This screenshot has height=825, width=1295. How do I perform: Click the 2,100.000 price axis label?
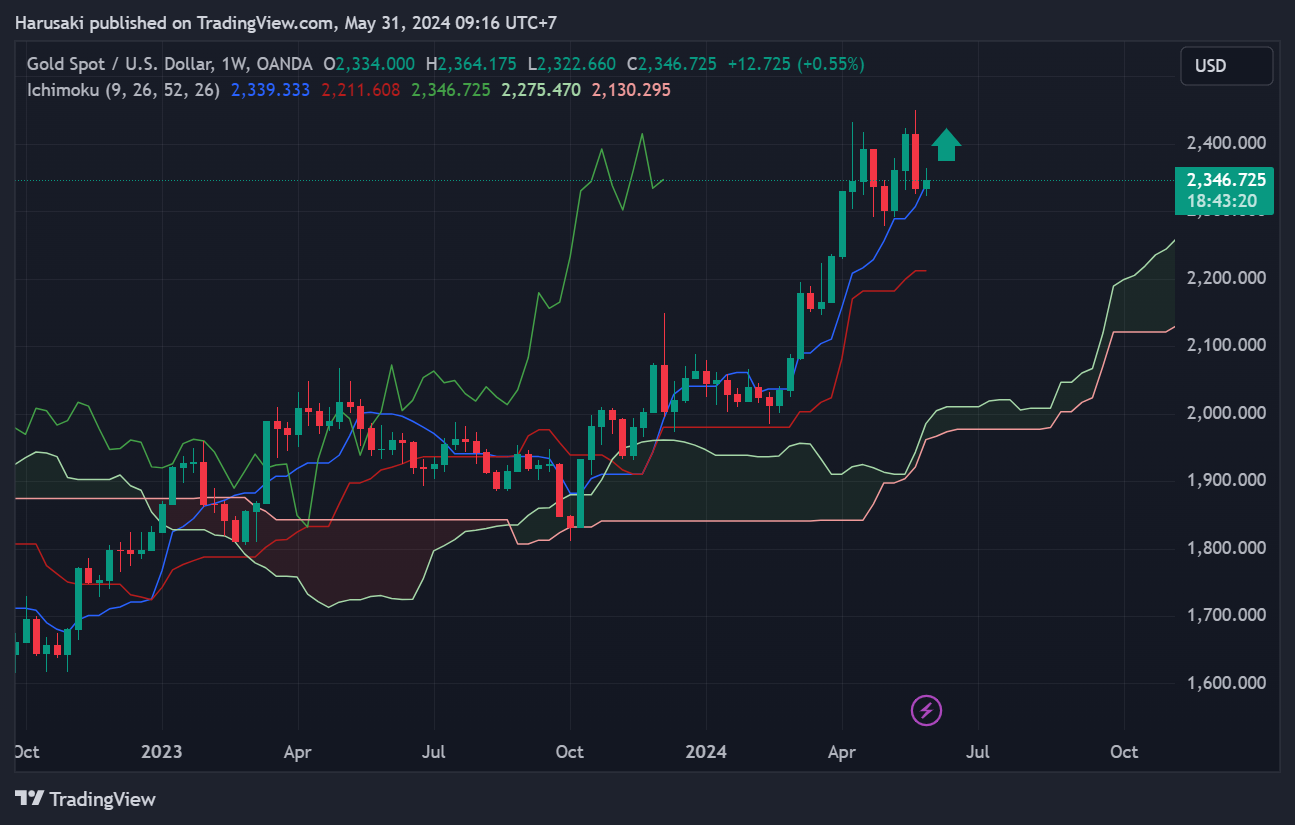tap(1226, 345)
